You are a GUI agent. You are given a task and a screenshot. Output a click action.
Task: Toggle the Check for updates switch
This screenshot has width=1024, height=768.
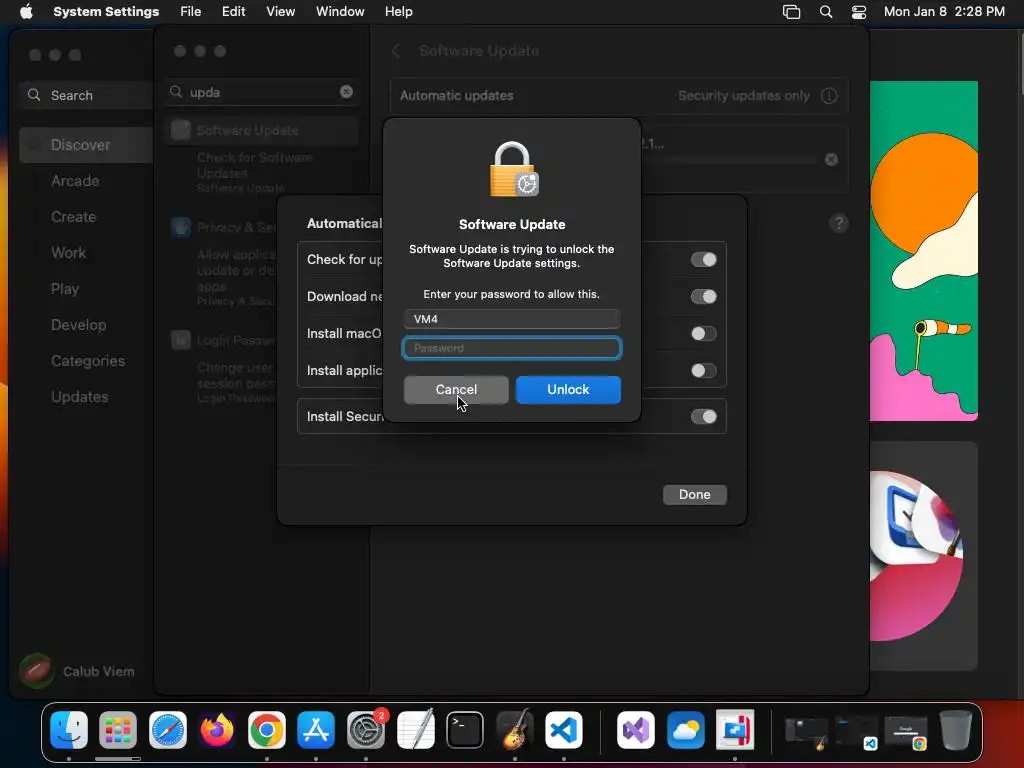(703, 260)
